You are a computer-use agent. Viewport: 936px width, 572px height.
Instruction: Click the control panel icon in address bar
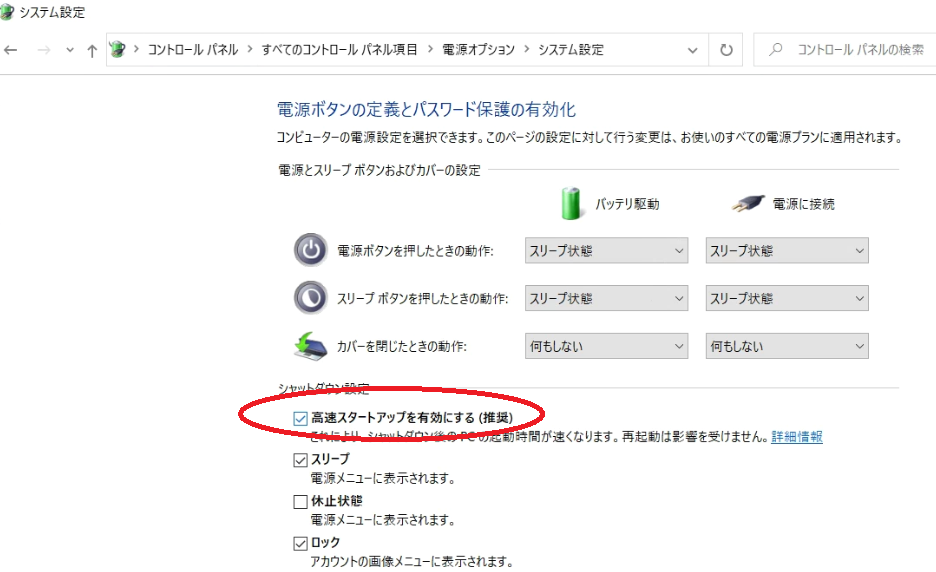click(118, 50)
